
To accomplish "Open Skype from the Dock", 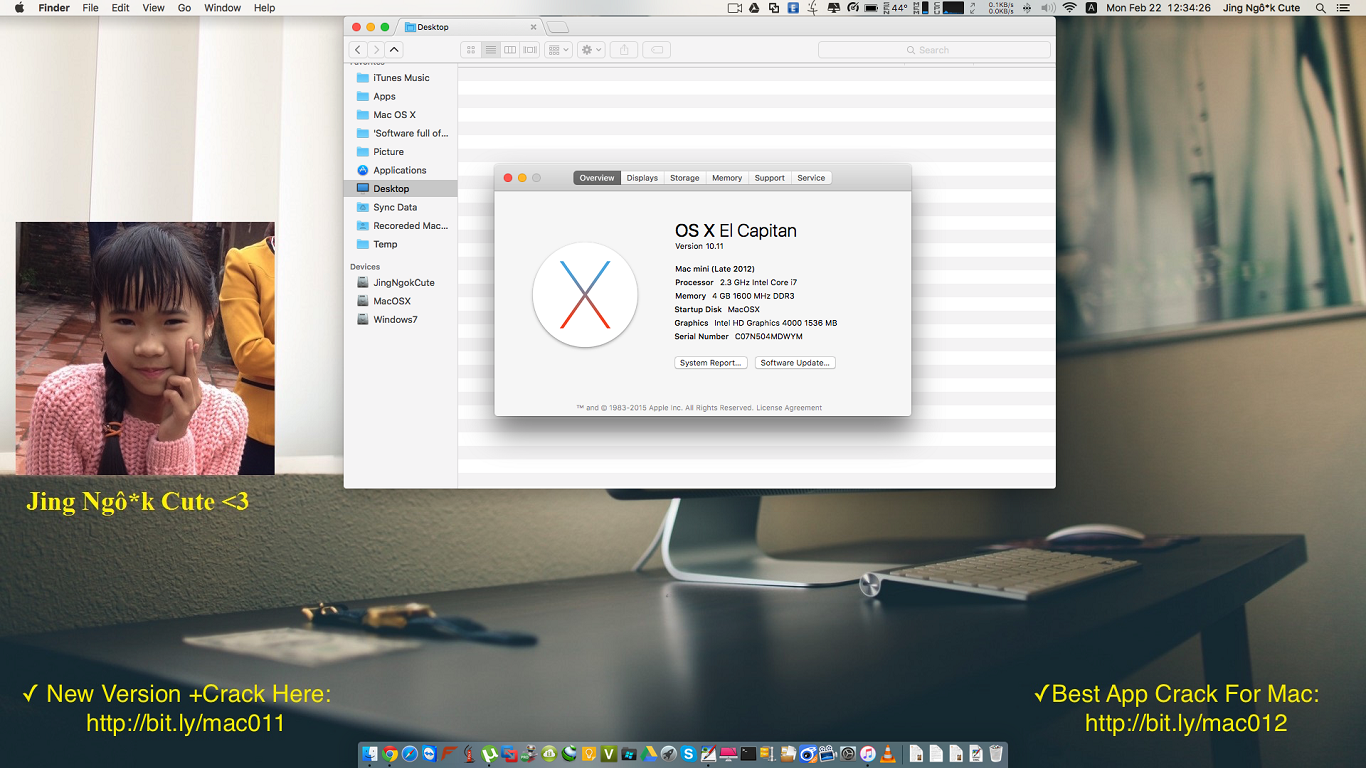I will [687, 755].
